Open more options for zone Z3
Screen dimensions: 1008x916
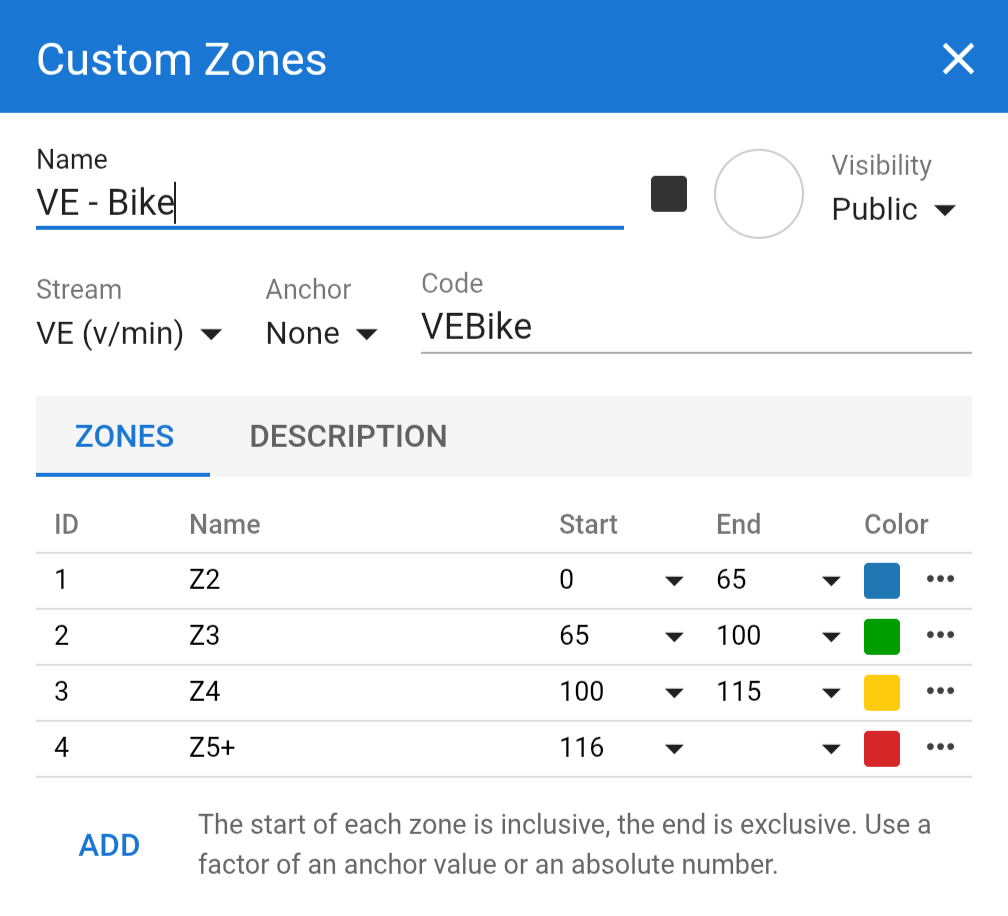tap(940, 636)
